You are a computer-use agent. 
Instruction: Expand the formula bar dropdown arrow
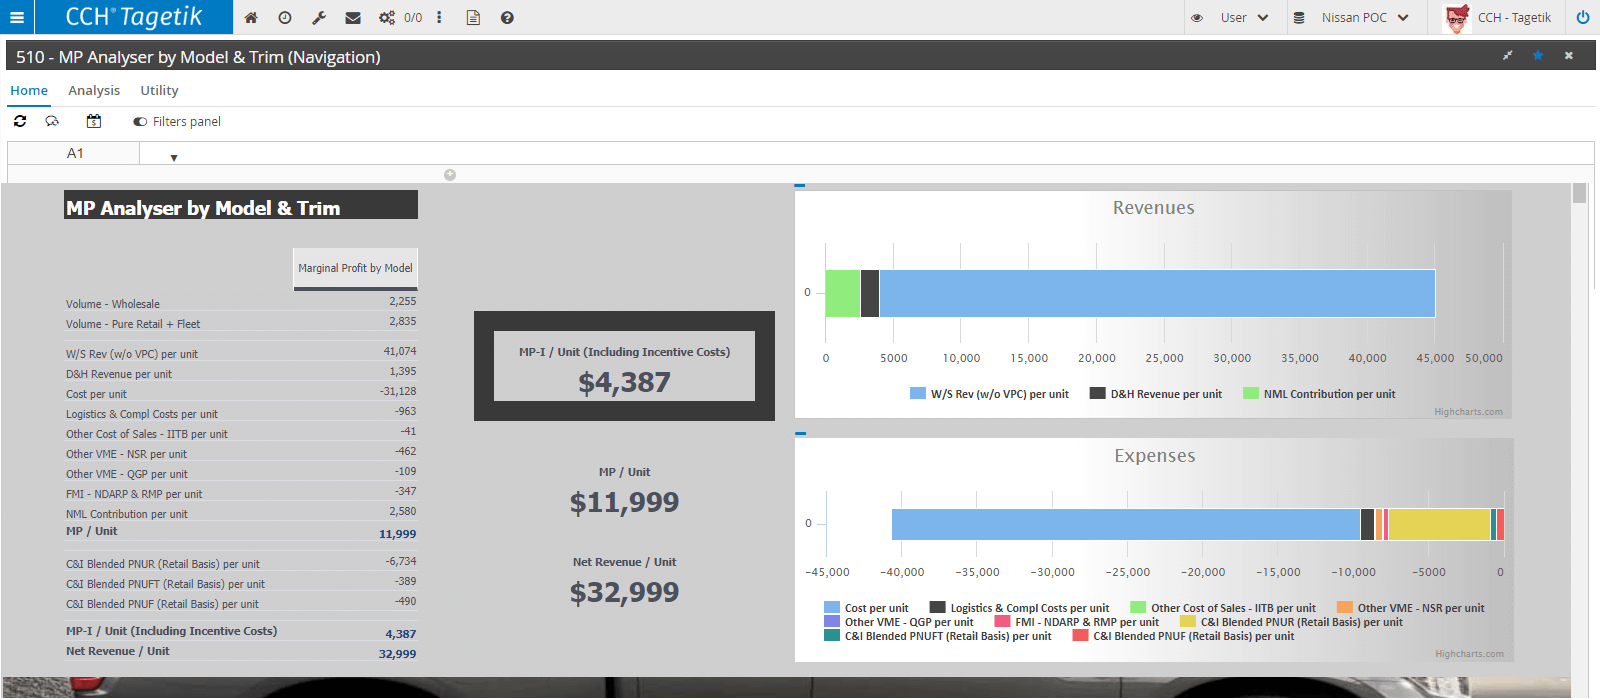(174, 158)
